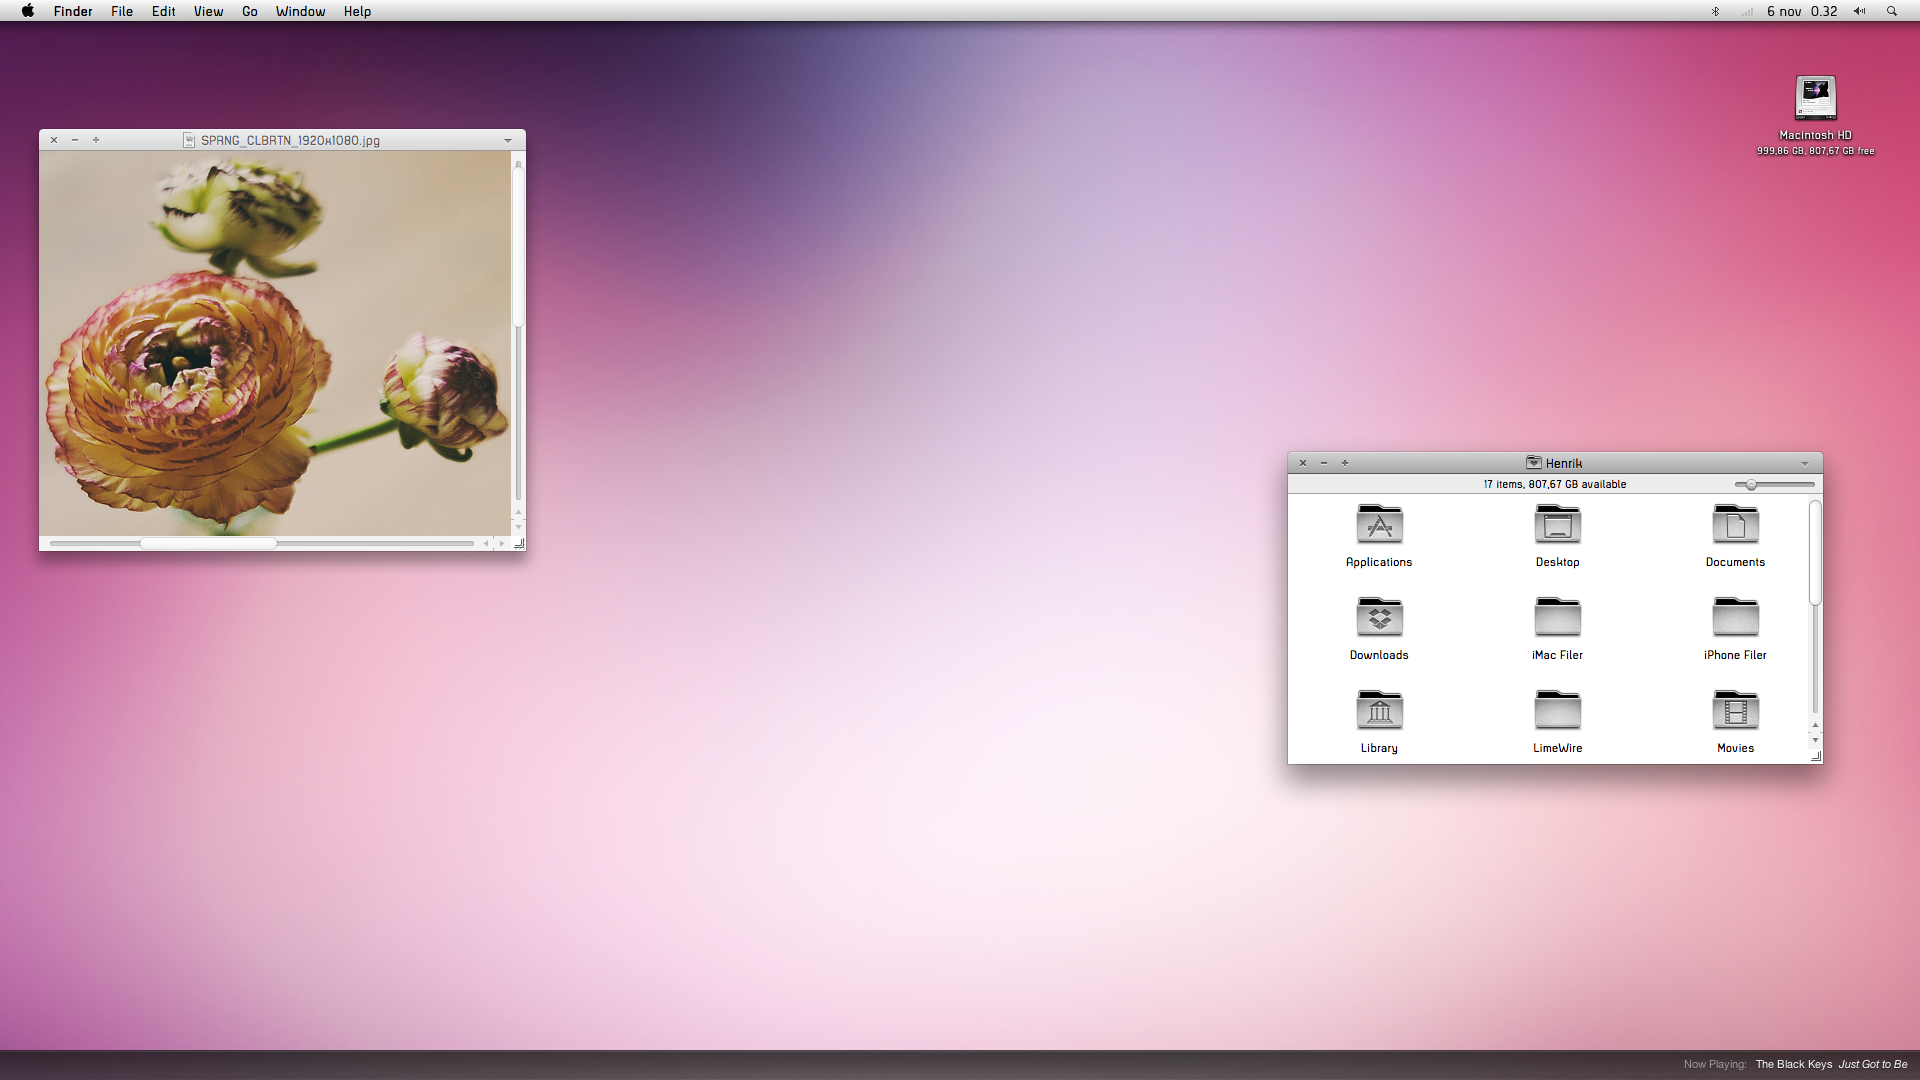Open the Desktop folder icon
The width and height of the screenshot is (1920, 1080).
1557,525
